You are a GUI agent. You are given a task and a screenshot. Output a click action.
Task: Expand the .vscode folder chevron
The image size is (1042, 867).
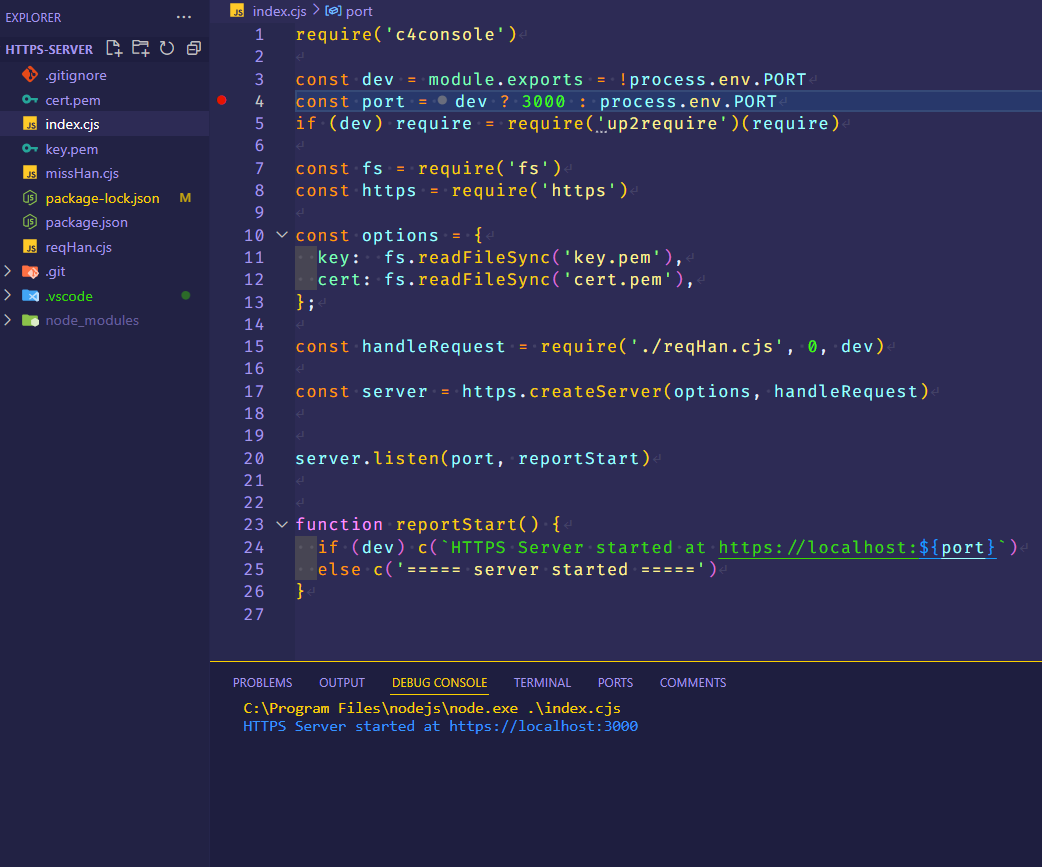7,296
